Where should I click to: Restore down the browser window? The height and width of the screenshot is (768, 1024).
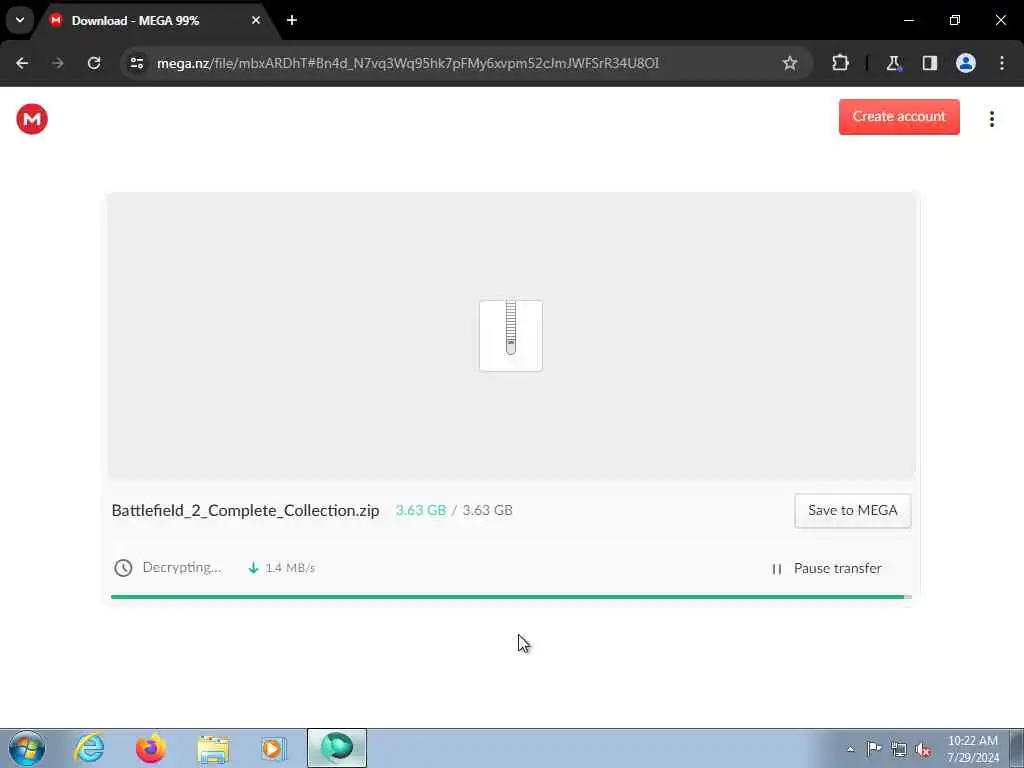pos(954,21)
